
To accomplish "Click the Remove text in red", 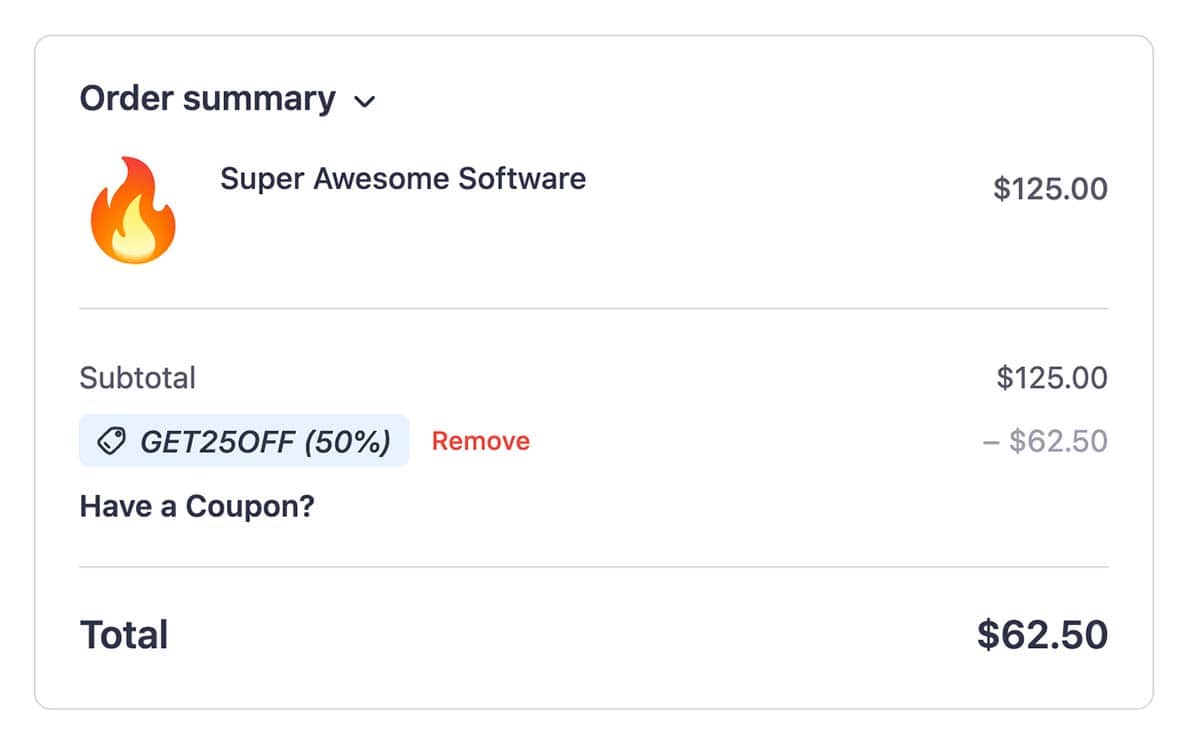I will [480, 440].
